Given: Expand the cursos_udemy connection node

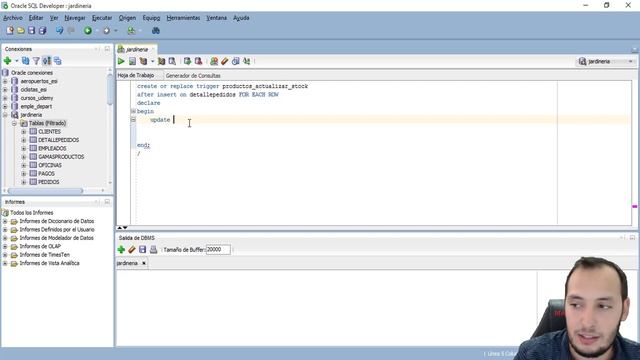Looking at the screenshot, I should 5,98.
